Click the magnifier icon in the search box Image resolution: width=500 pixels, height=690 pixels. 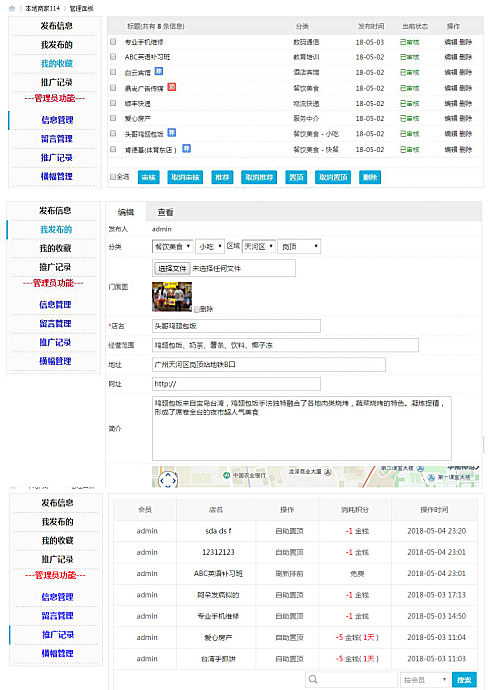click(313, 679)
